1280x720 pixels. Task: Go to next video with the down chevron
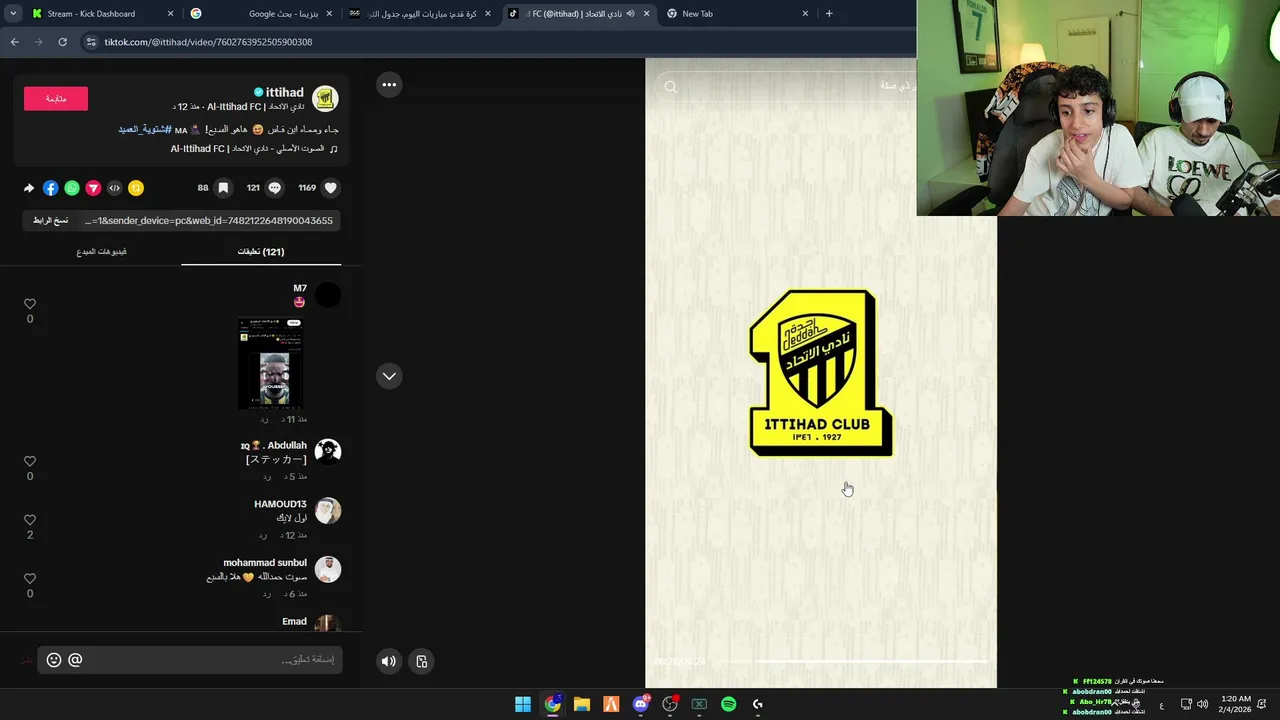[389, 376]
